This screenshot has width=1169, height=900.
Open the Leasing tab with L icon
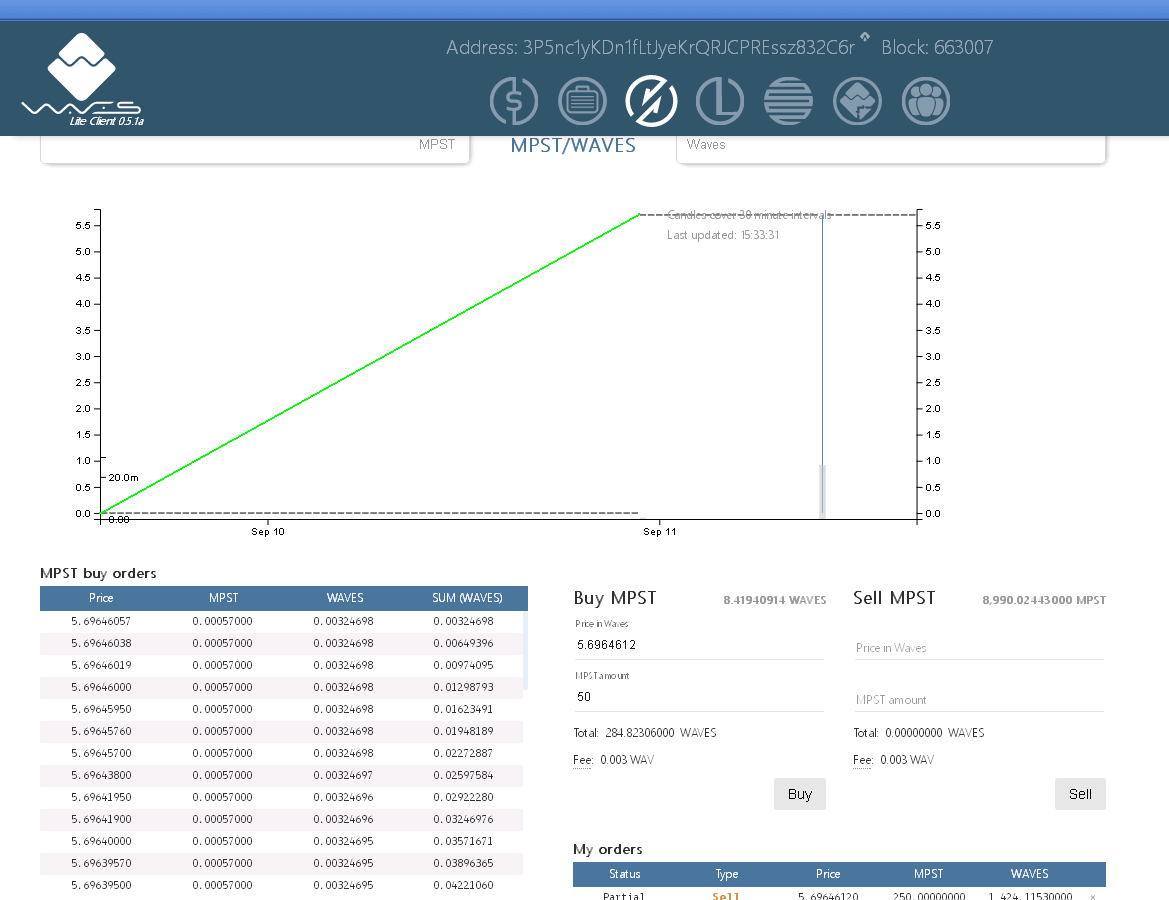click(719, 101)
